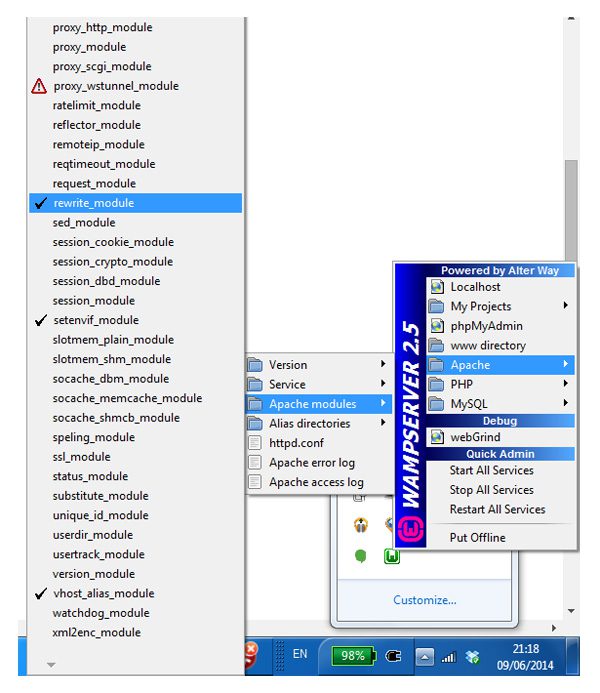
Task: Click the EN language indicator
Action: pyautogui.click(x=300, y=654)
